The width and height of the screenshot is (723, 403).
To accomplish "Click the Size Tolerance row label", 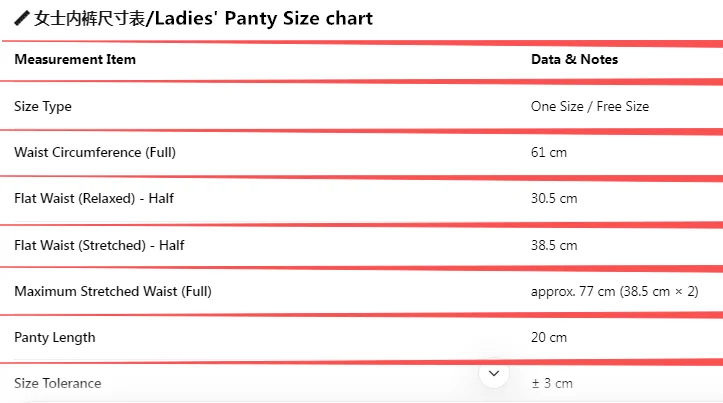I will click(x=58, y=383).
